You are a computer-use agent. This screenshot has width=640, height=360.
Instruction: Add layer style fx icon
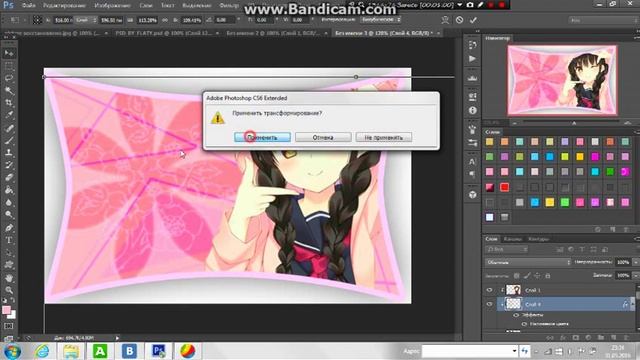563,338
